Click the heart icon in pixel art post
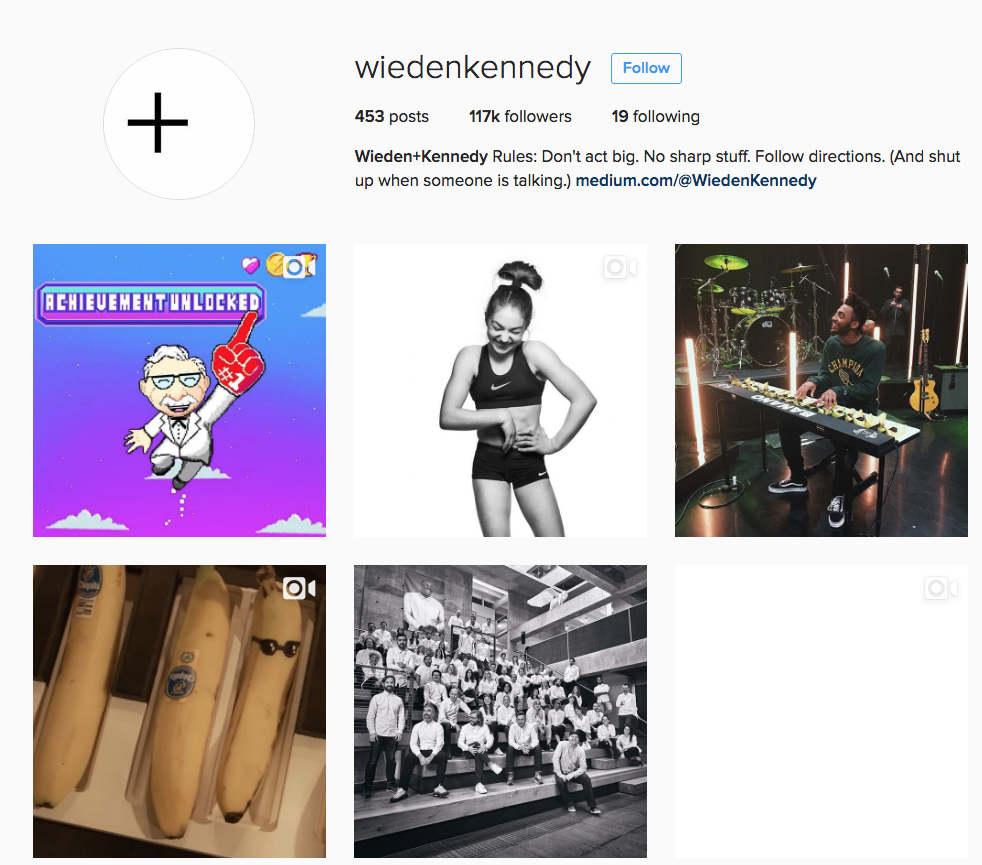This screenshot has height=865, width=982. (x=251, y=266)
